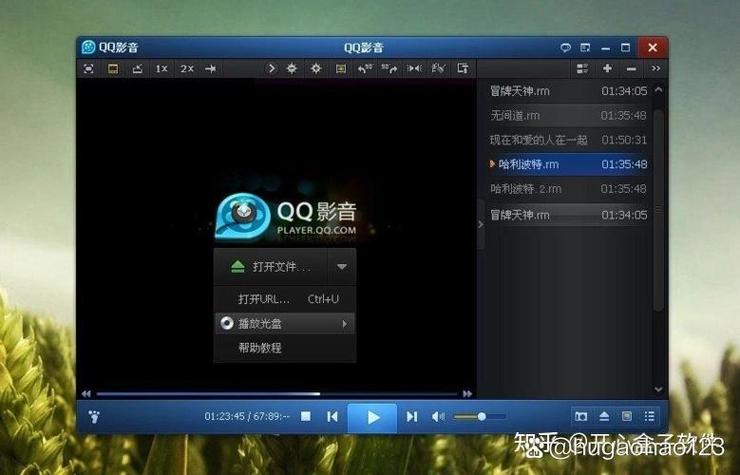Screen dimensions: 740x475
Task: Click the increase brightness sun icon
Action: pos(292,69)
